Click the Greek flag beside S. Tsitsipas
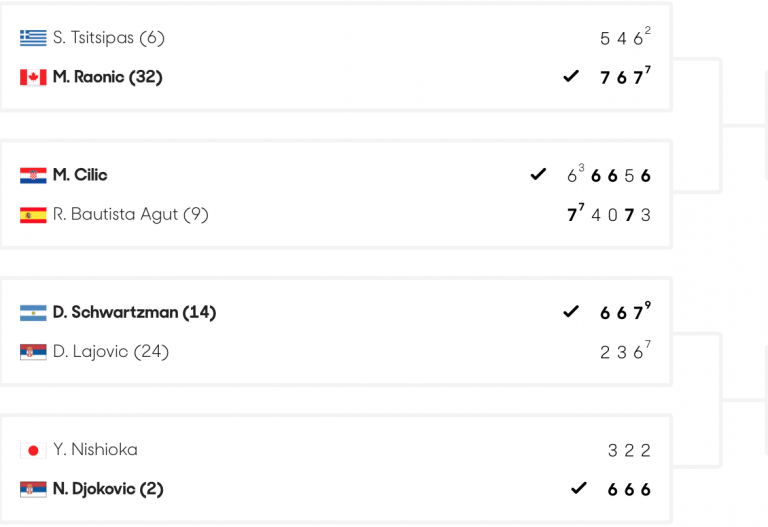The height and width of the screenshot is (527, 768). 33,38
